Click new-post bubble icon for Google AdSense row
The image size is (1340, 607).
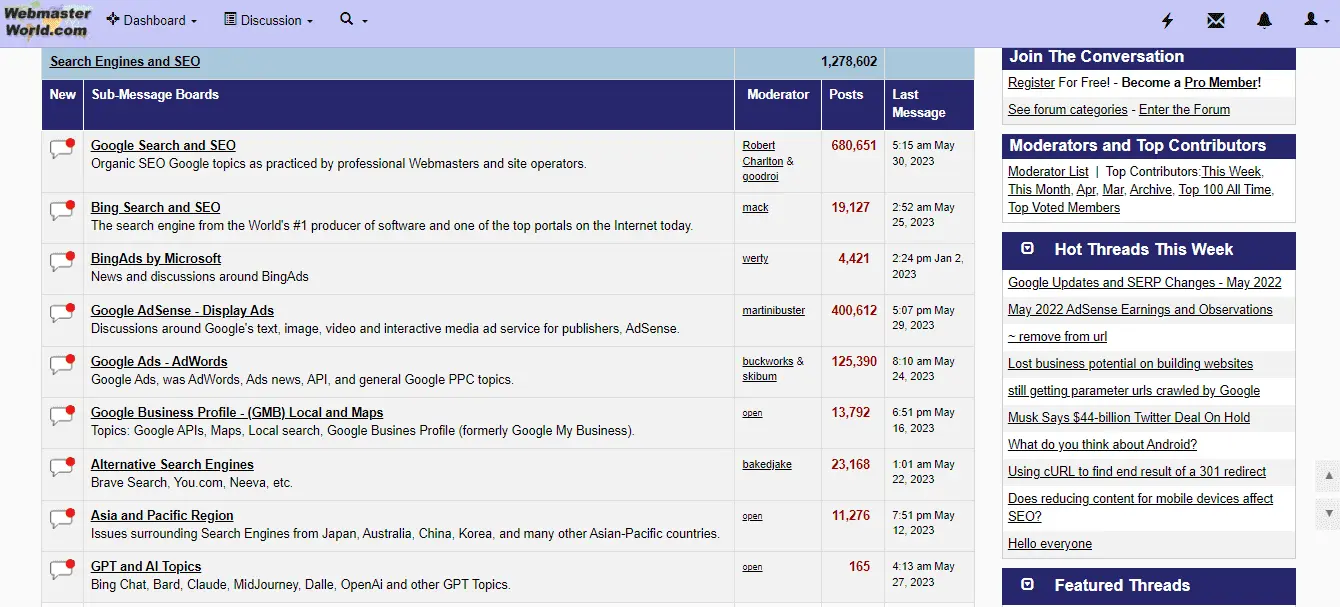pyautogui.click(x=62, y=314)
